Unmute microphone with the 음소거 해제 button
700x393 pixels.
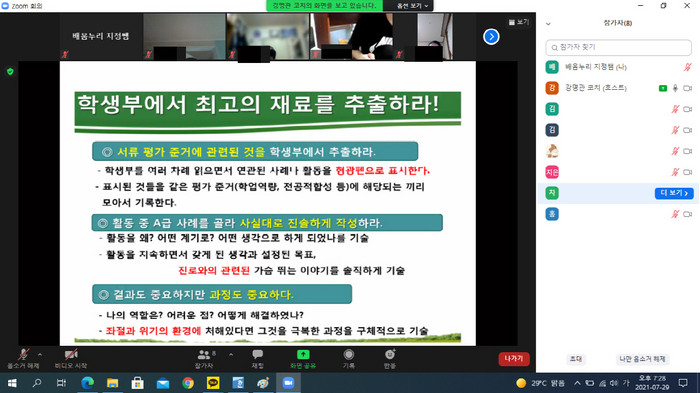click(23, 359)
